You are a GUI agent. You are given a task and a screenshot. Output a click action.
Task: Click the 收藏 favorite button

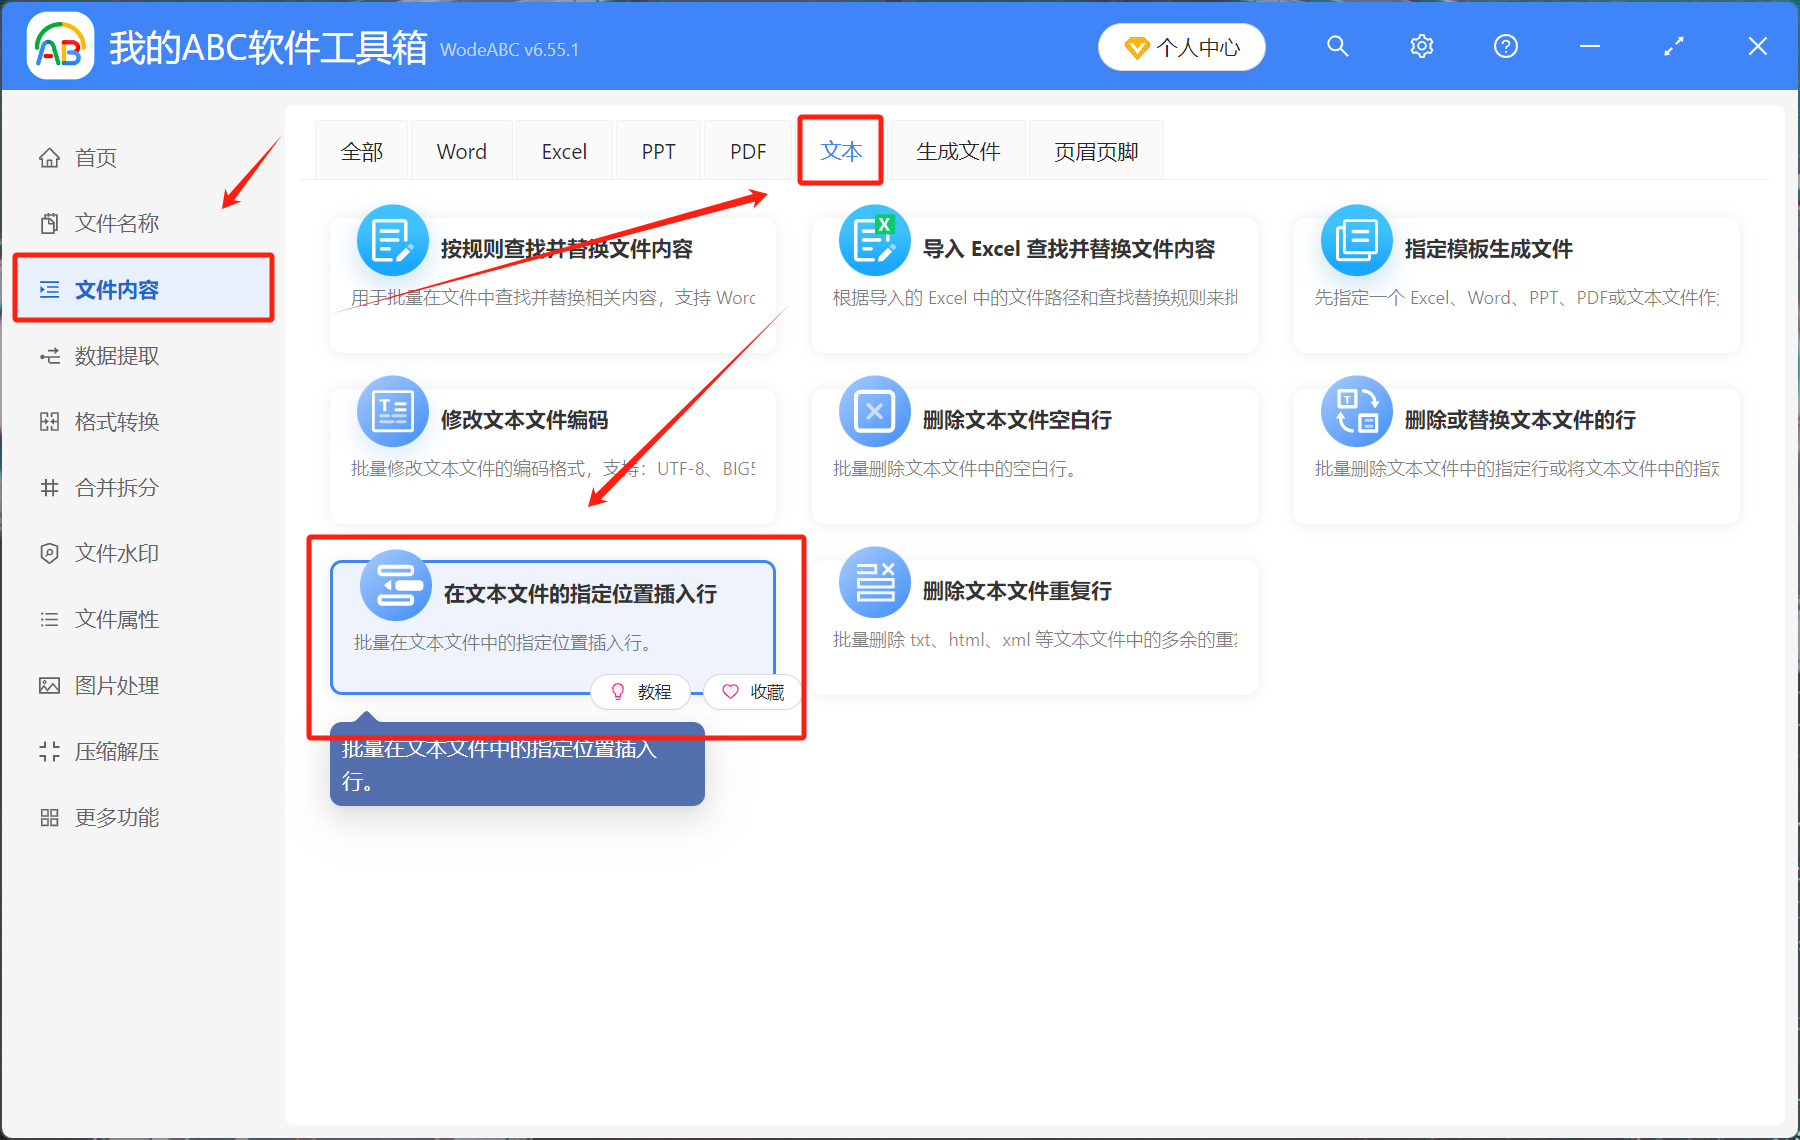click(751, 691)
